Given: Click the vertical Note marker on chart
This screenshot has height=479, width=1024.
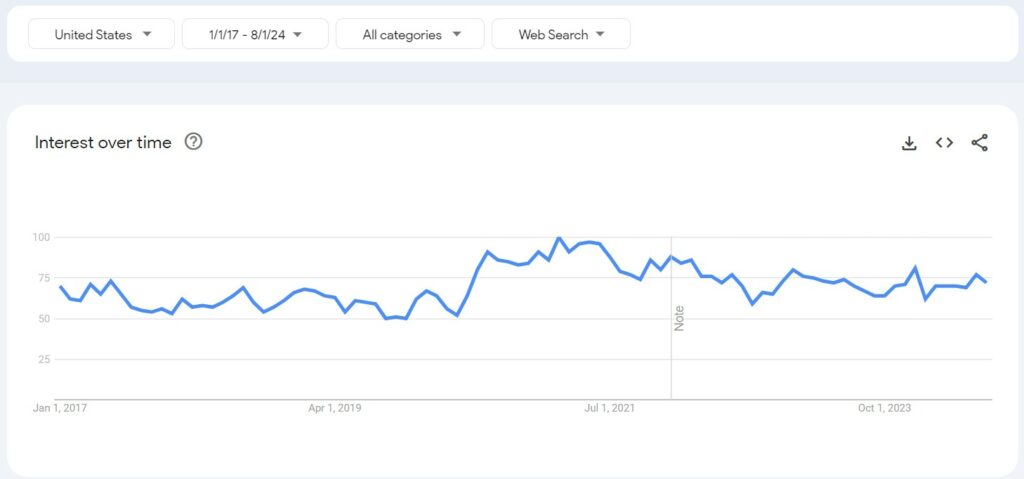Looking at the screenshot, I should pos(679,319).
